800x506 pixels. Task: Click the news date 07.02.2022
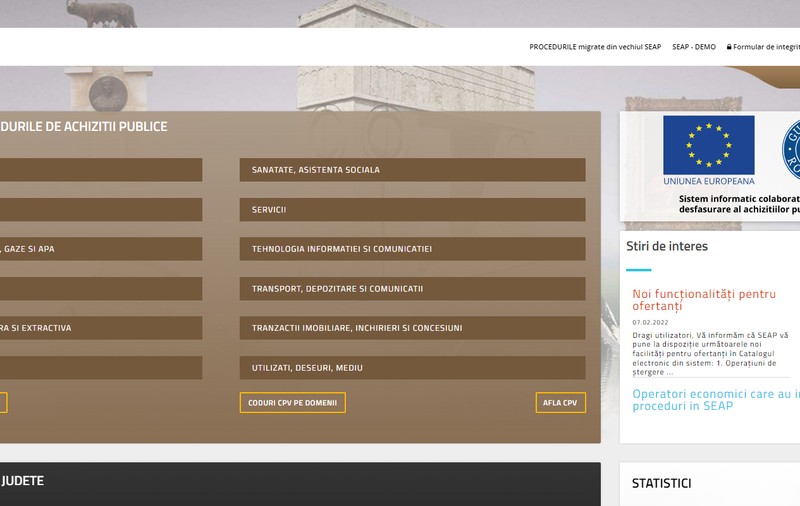pos(650,322)
